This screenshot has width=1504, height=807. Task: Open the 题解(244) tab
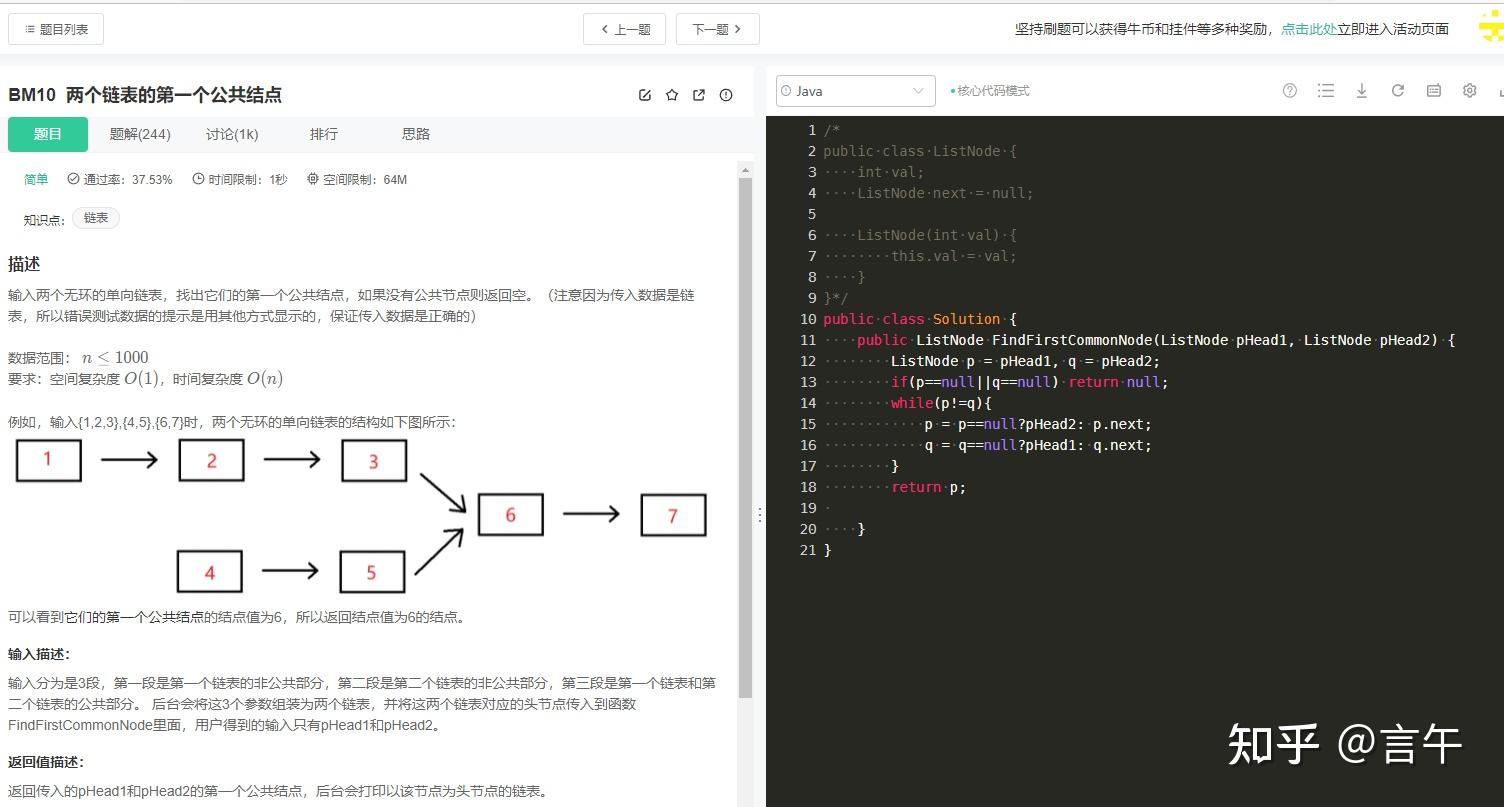140,133
